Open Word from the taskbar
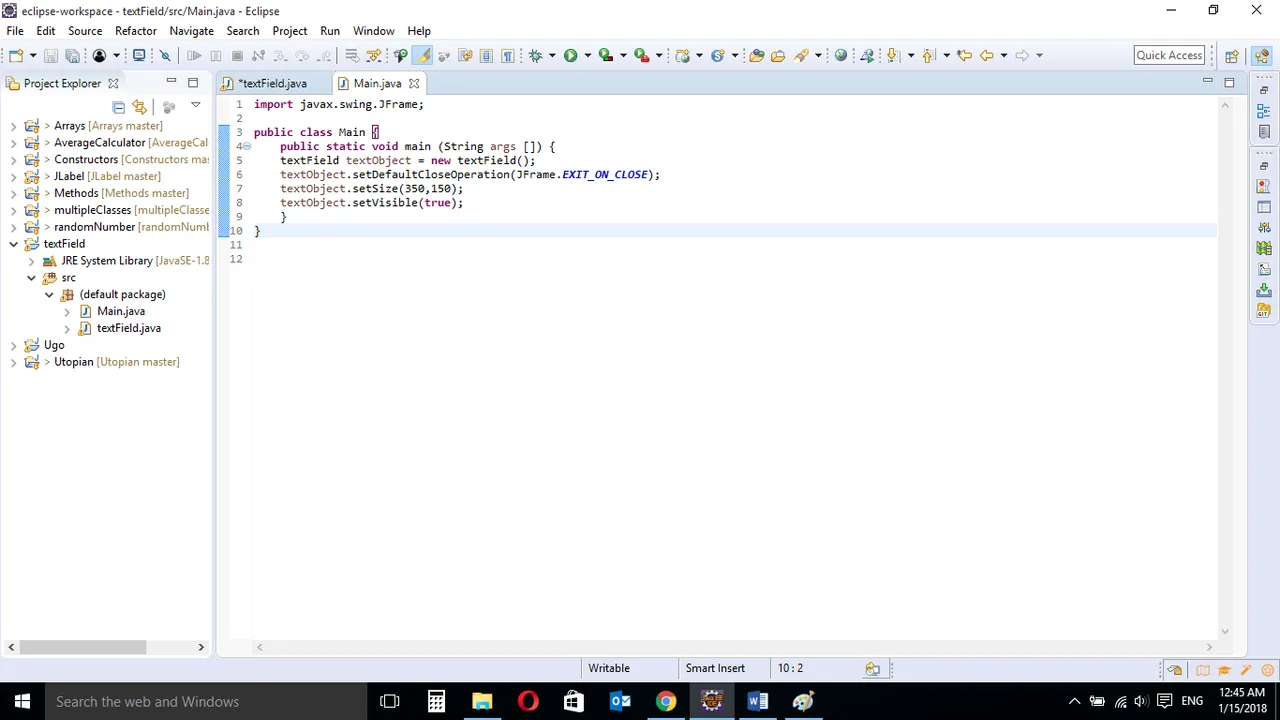1280x720 pixels. pos(757,701)
